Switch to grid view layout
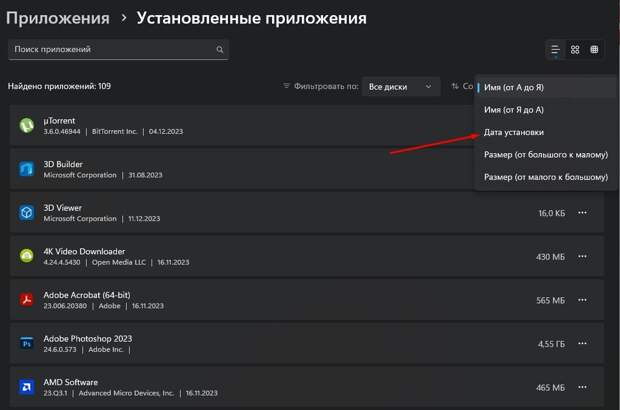 575,50
